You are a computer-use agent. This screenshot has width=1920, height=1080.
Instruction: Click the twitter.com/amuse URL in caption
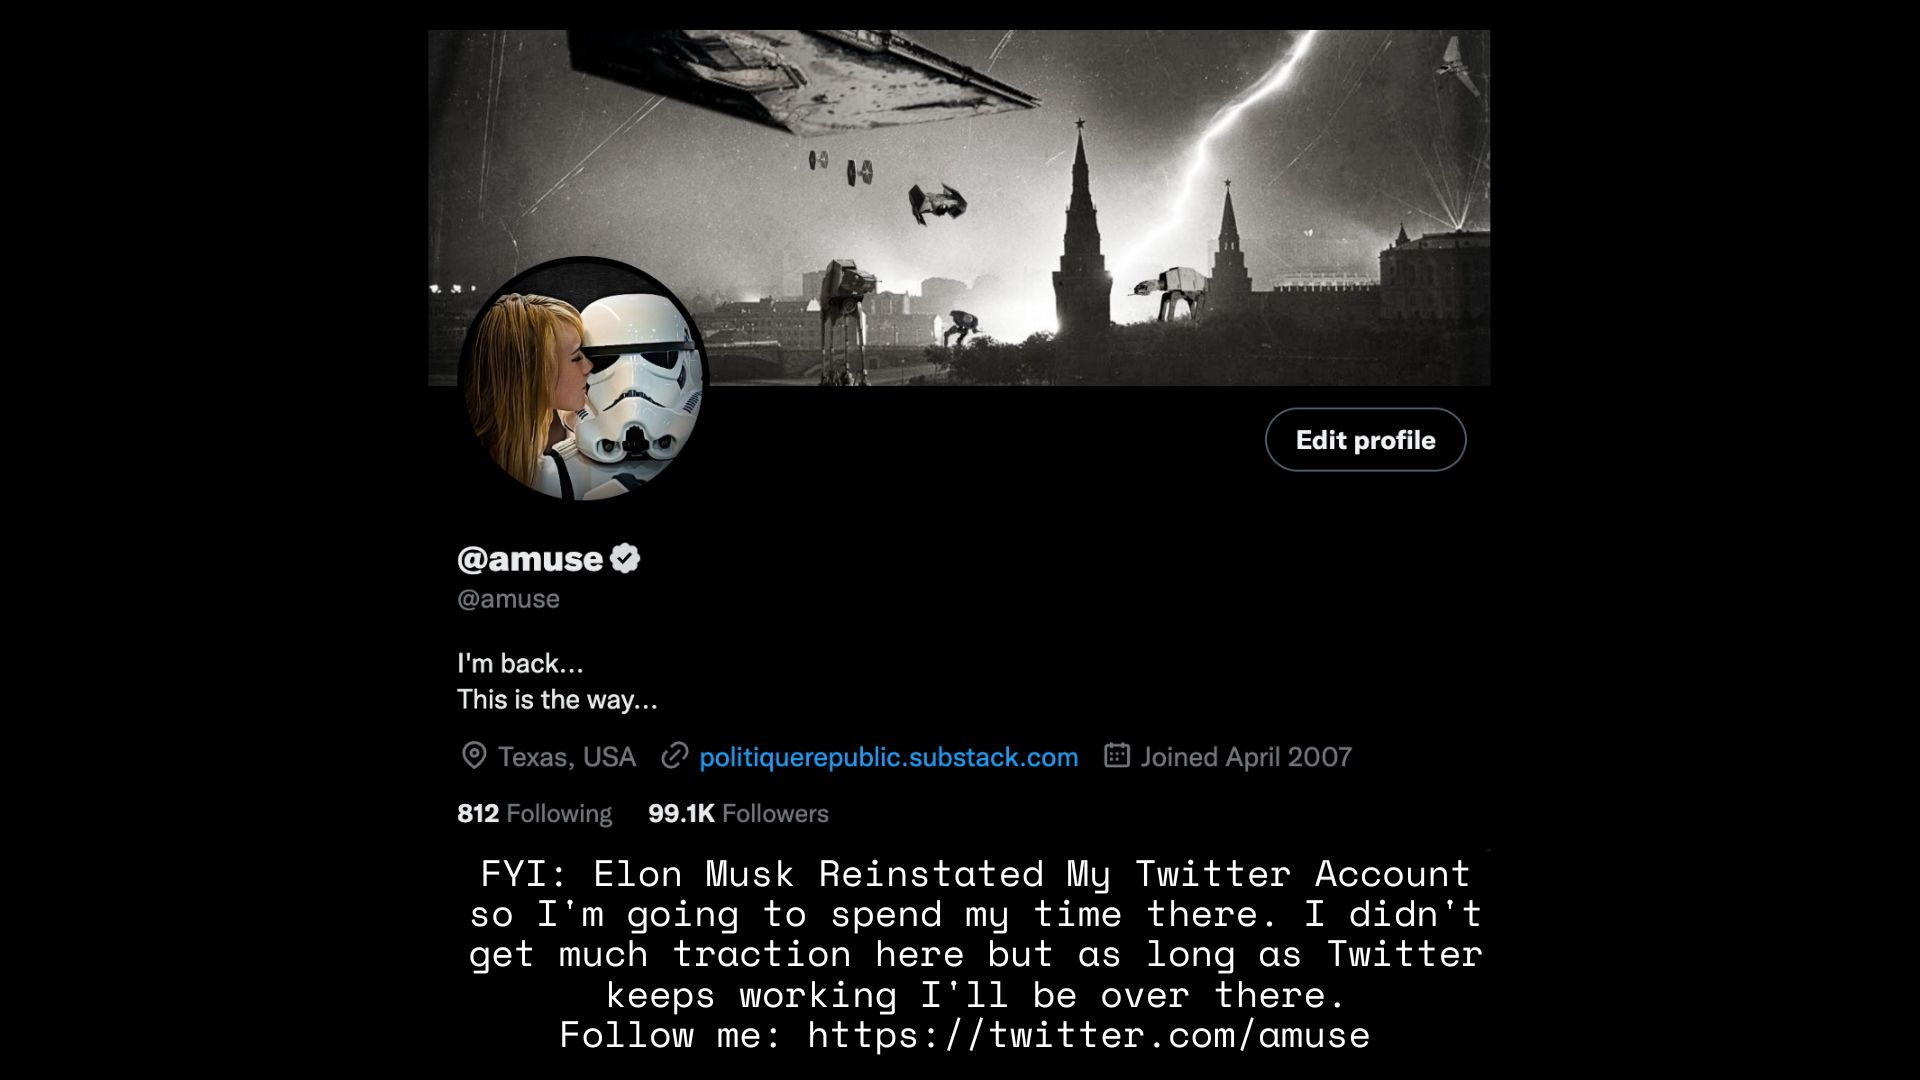(1088, 1035)
